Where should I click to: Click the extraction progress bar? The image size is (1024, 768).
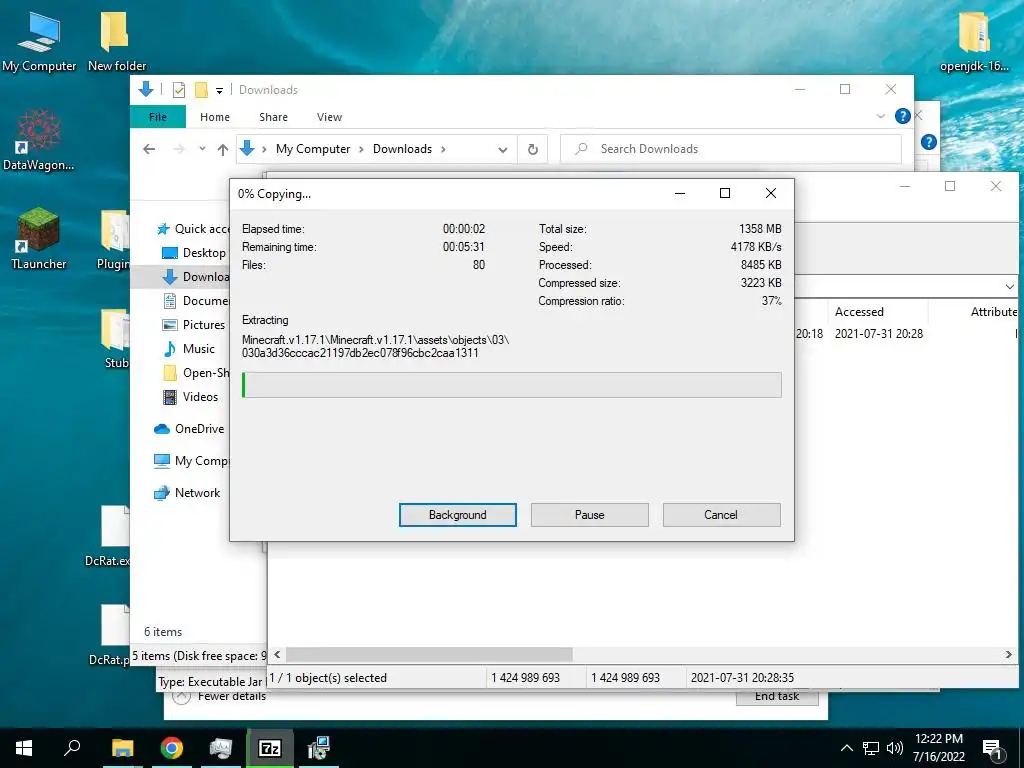coord(512,385)
